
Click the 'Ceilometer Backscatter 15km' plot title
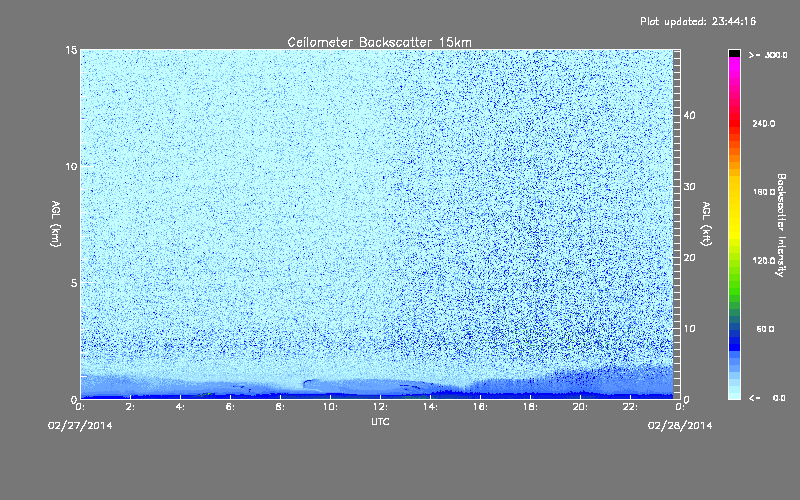click(x=380, y=42)
